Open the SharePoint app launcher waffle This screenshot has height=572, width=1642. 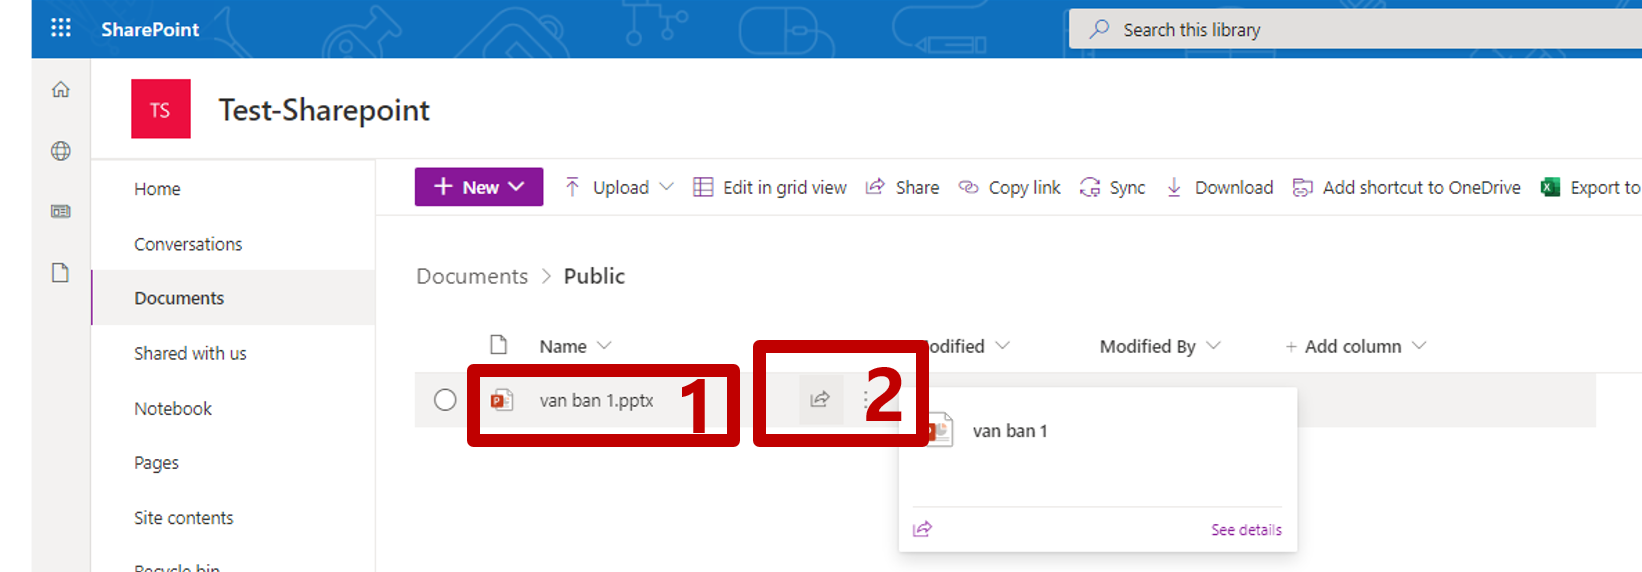[x=61, y=28]
